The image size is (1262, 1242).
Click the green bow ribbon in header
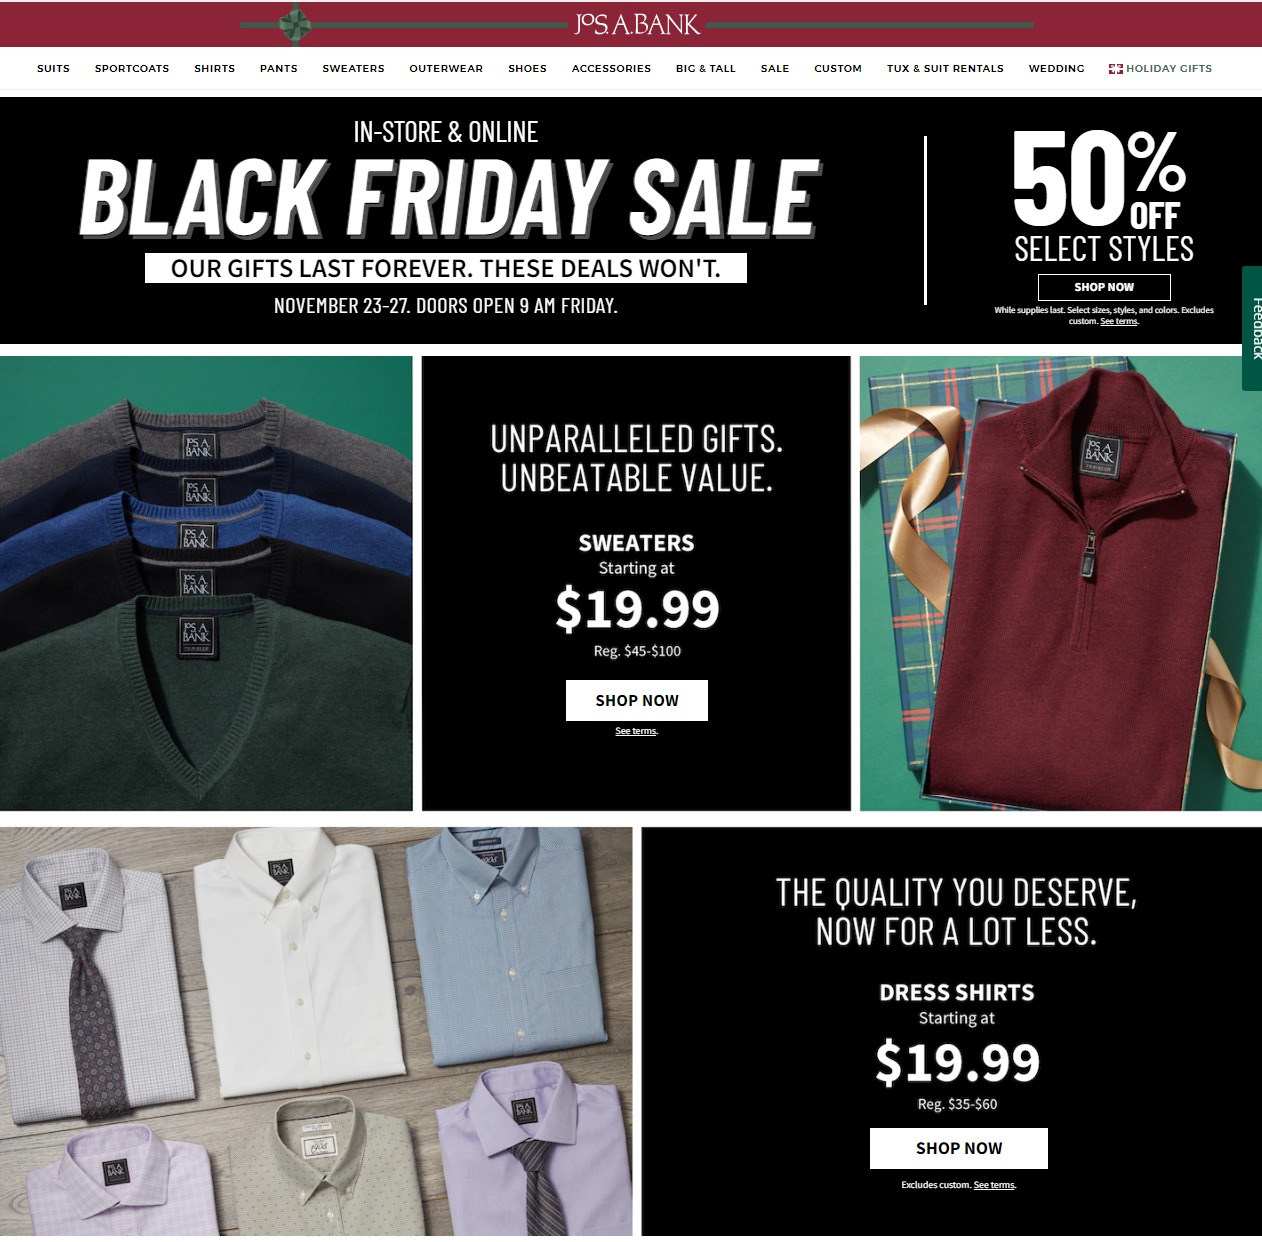(293, 24)
